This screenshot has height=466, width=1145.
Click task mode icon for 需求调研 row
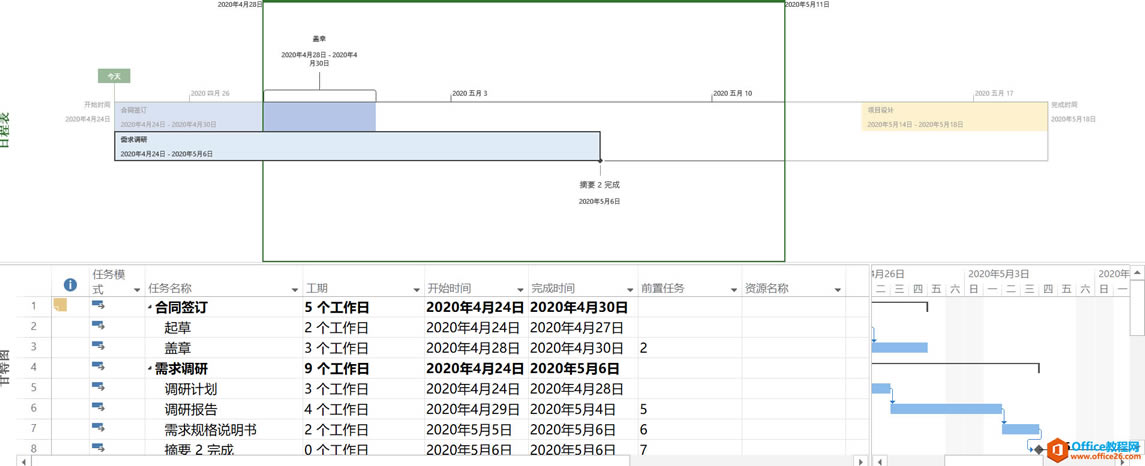point(98,367)
